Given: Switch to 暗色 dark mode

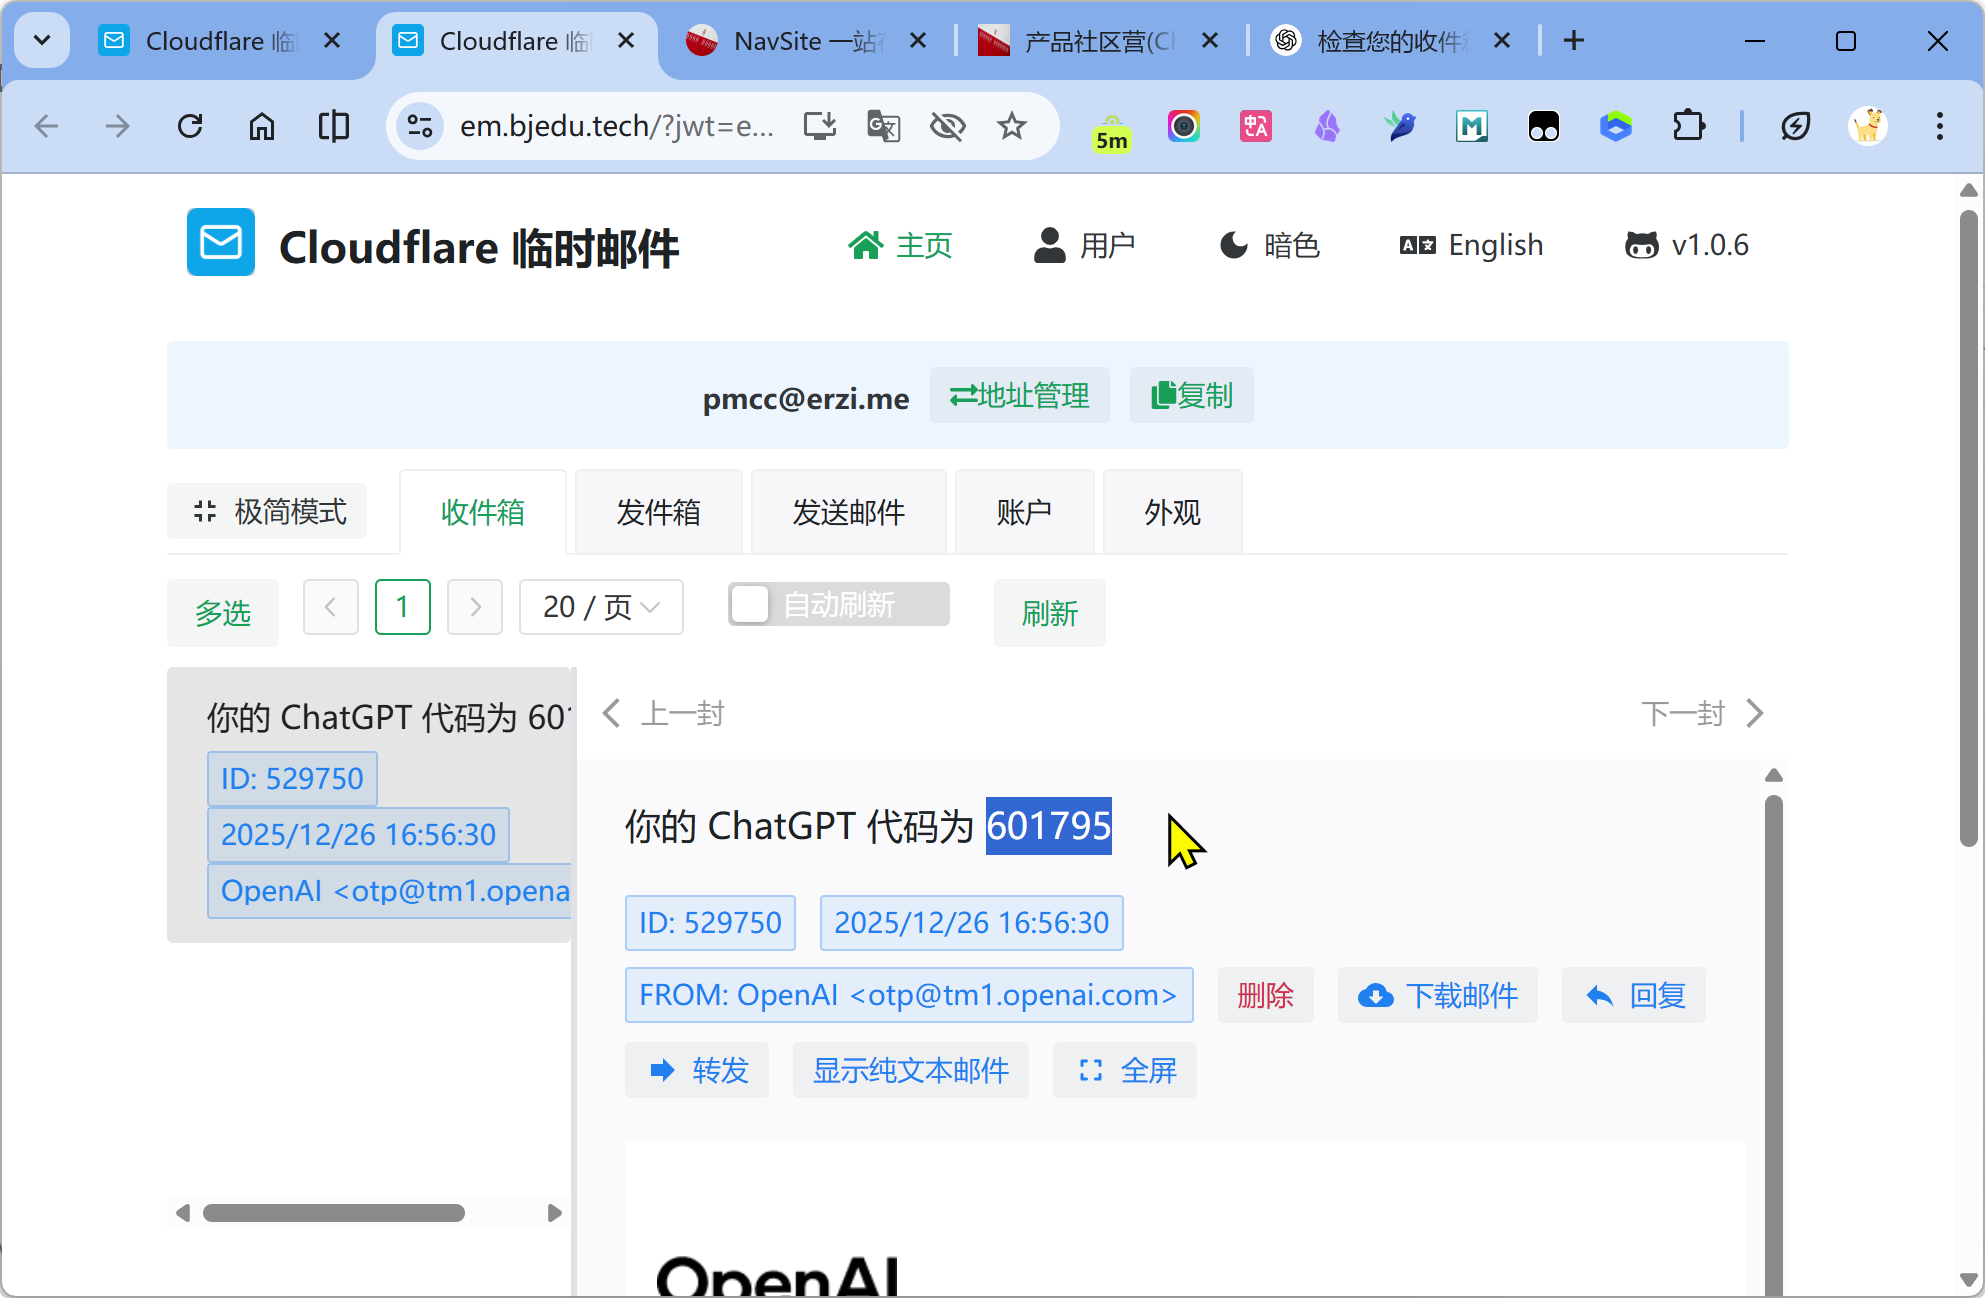Looking at the screenshot, I should pos(1270,245).
